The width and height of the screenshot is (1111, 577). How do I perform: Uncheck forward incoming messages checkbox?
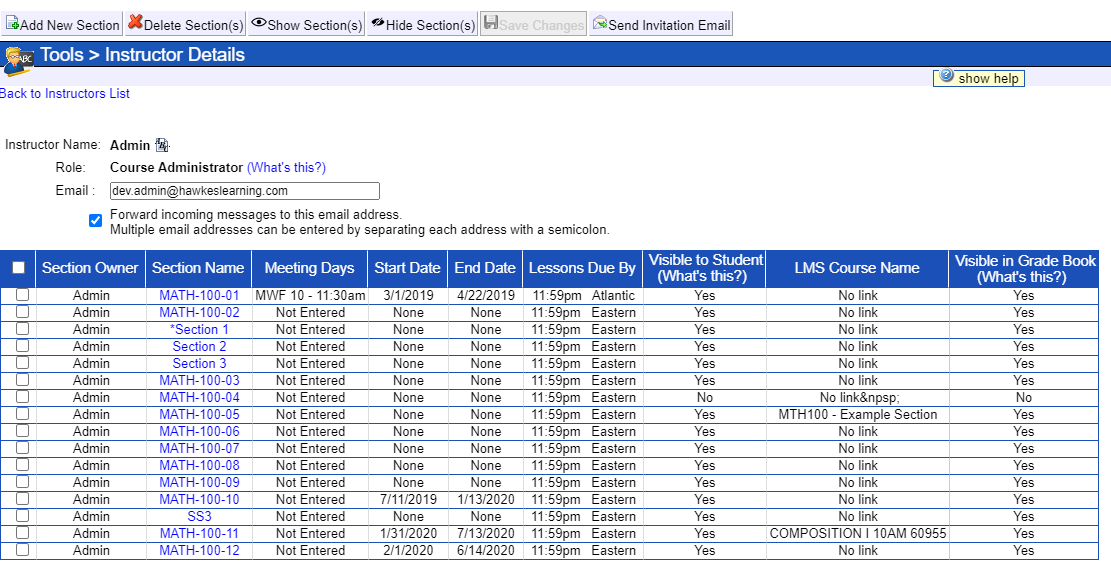[96, 221]
